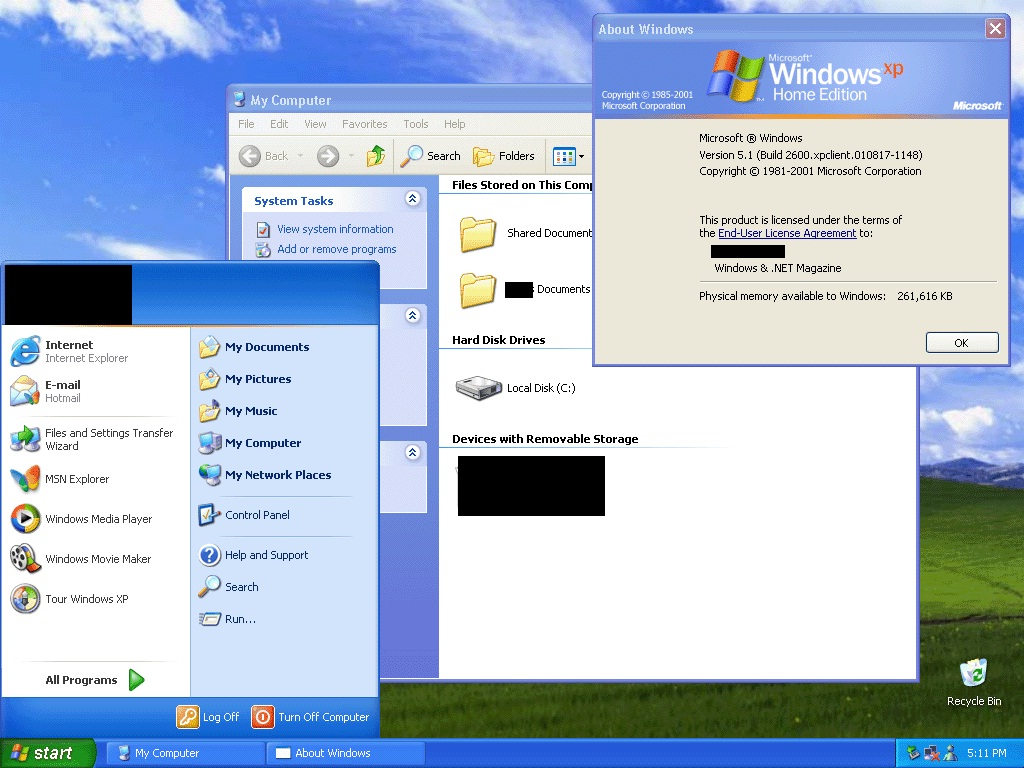
Task: Click the Back toolbar button
Action: (x=263, y=156)
